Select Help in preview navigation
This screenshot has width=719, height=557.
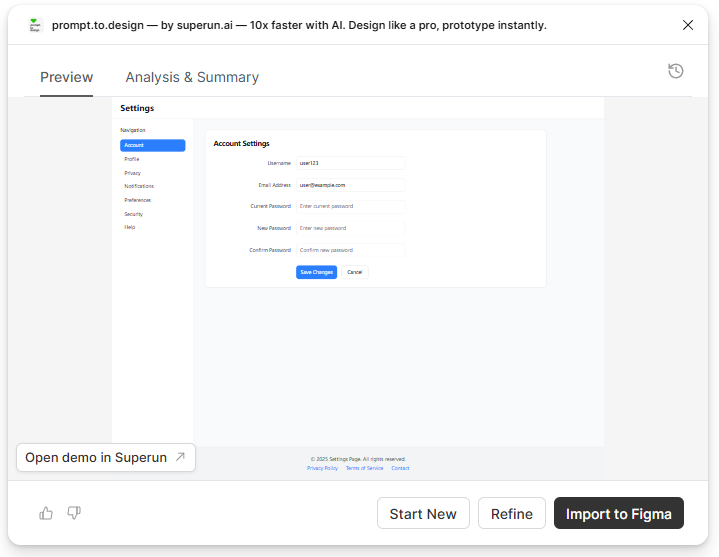tap(130, 227)
